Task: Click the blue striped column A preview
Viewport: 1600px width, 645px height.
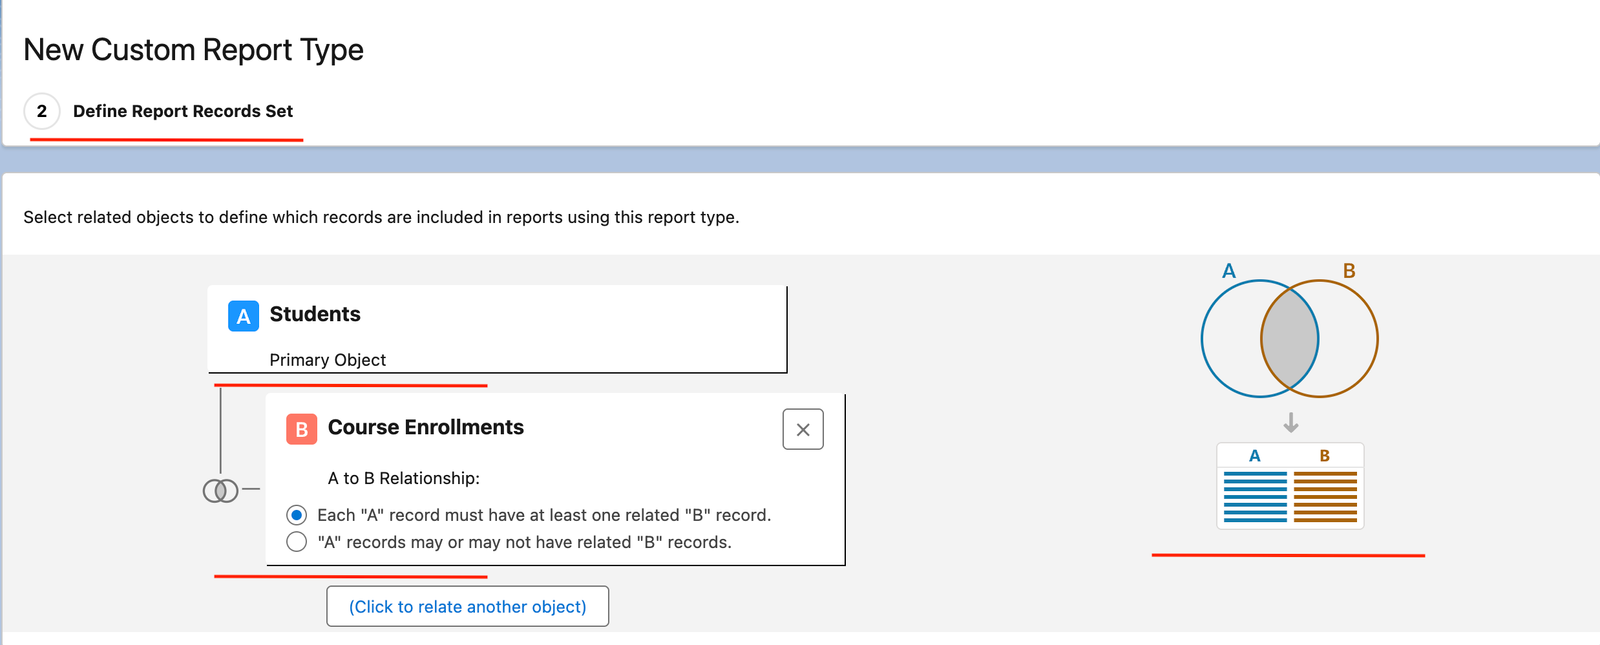Action: click(x=1255, y=496)
